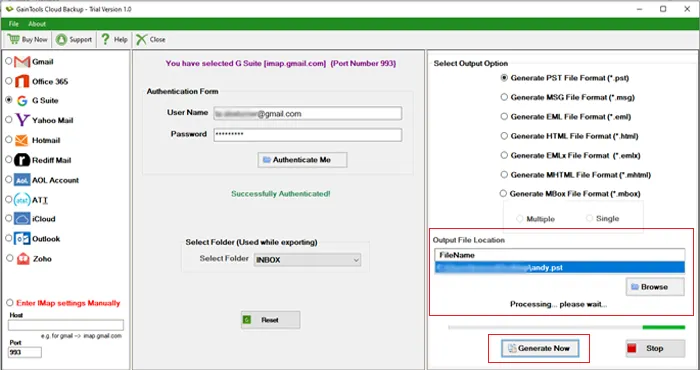
Task: Expand the Select Folder INBOX dropdown
Action: pyautogui.click(x=308, y=260)
